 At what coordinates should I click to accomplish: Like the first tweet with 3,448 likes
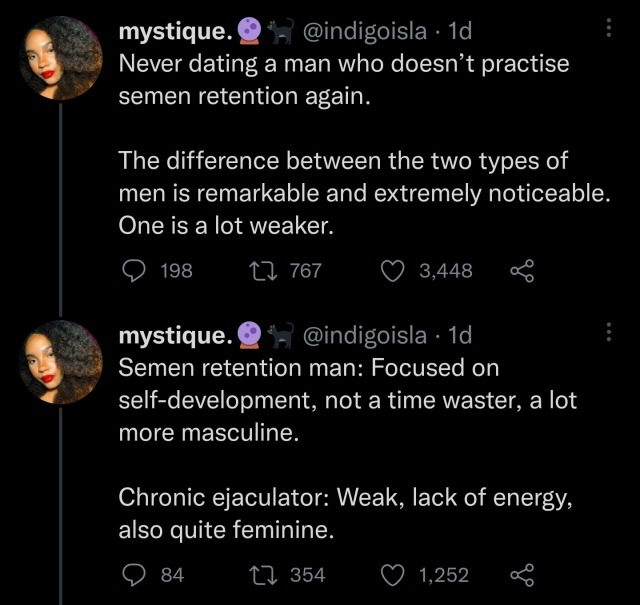396,270
